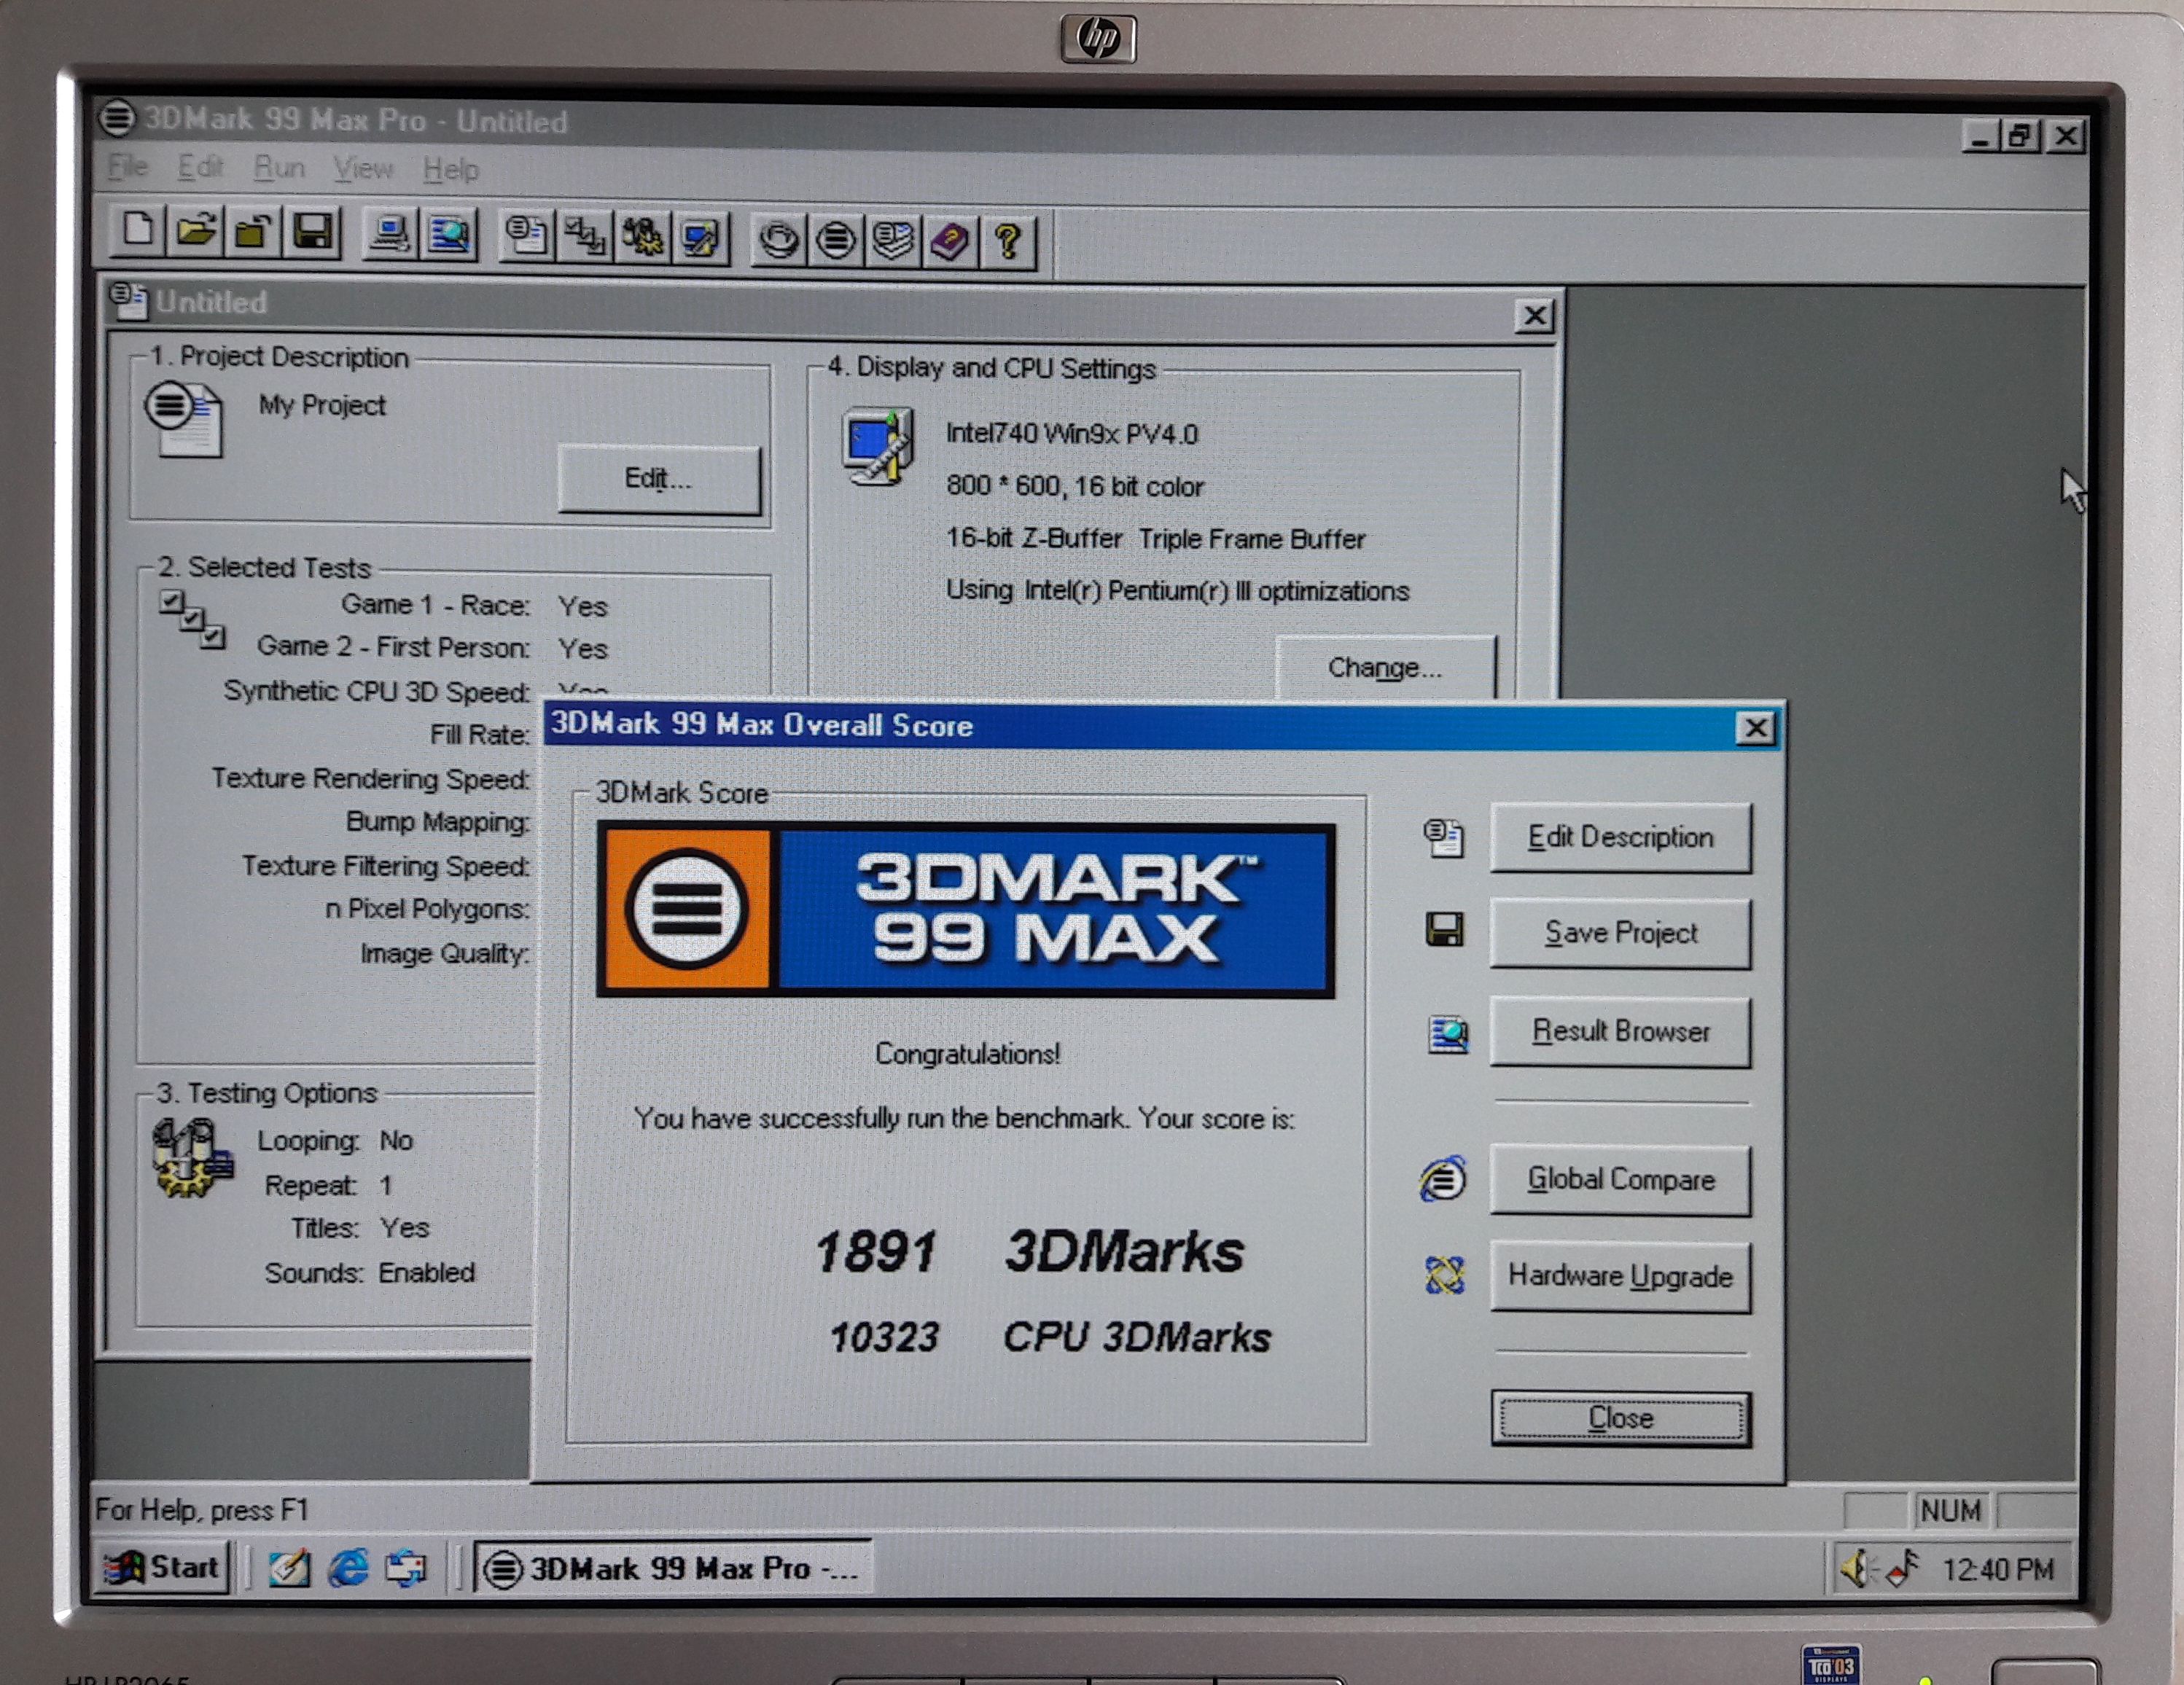Click the project description toolbar icon

(526, 237)
